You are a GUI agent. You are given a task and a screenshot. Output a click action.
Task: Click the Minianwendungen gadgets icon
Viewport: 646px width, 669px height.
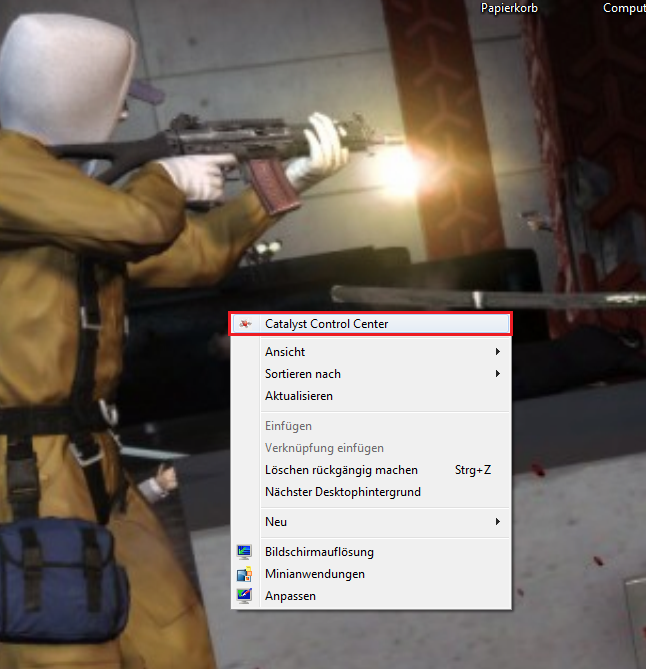(244, 574)
